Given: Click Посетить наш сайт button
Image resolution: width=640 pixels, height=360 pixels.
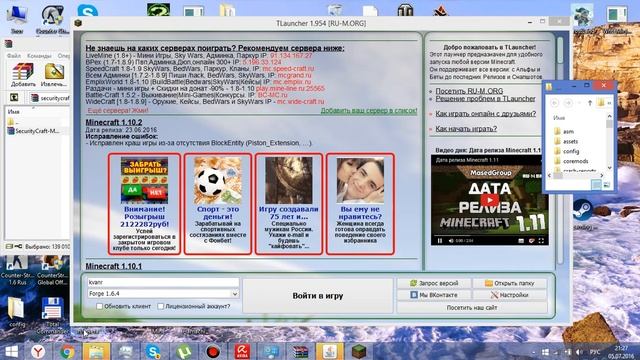Looking at the screenshot, I should point(472,307).
